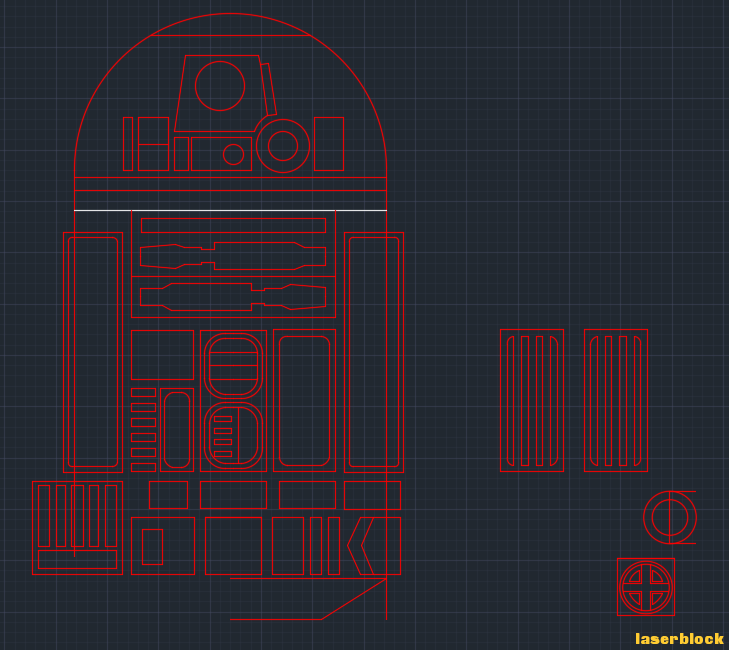The height and width of the screenshot is (650, 729).
Task: Select the long thin rectangle under the white line
Action: pos(233,225)
